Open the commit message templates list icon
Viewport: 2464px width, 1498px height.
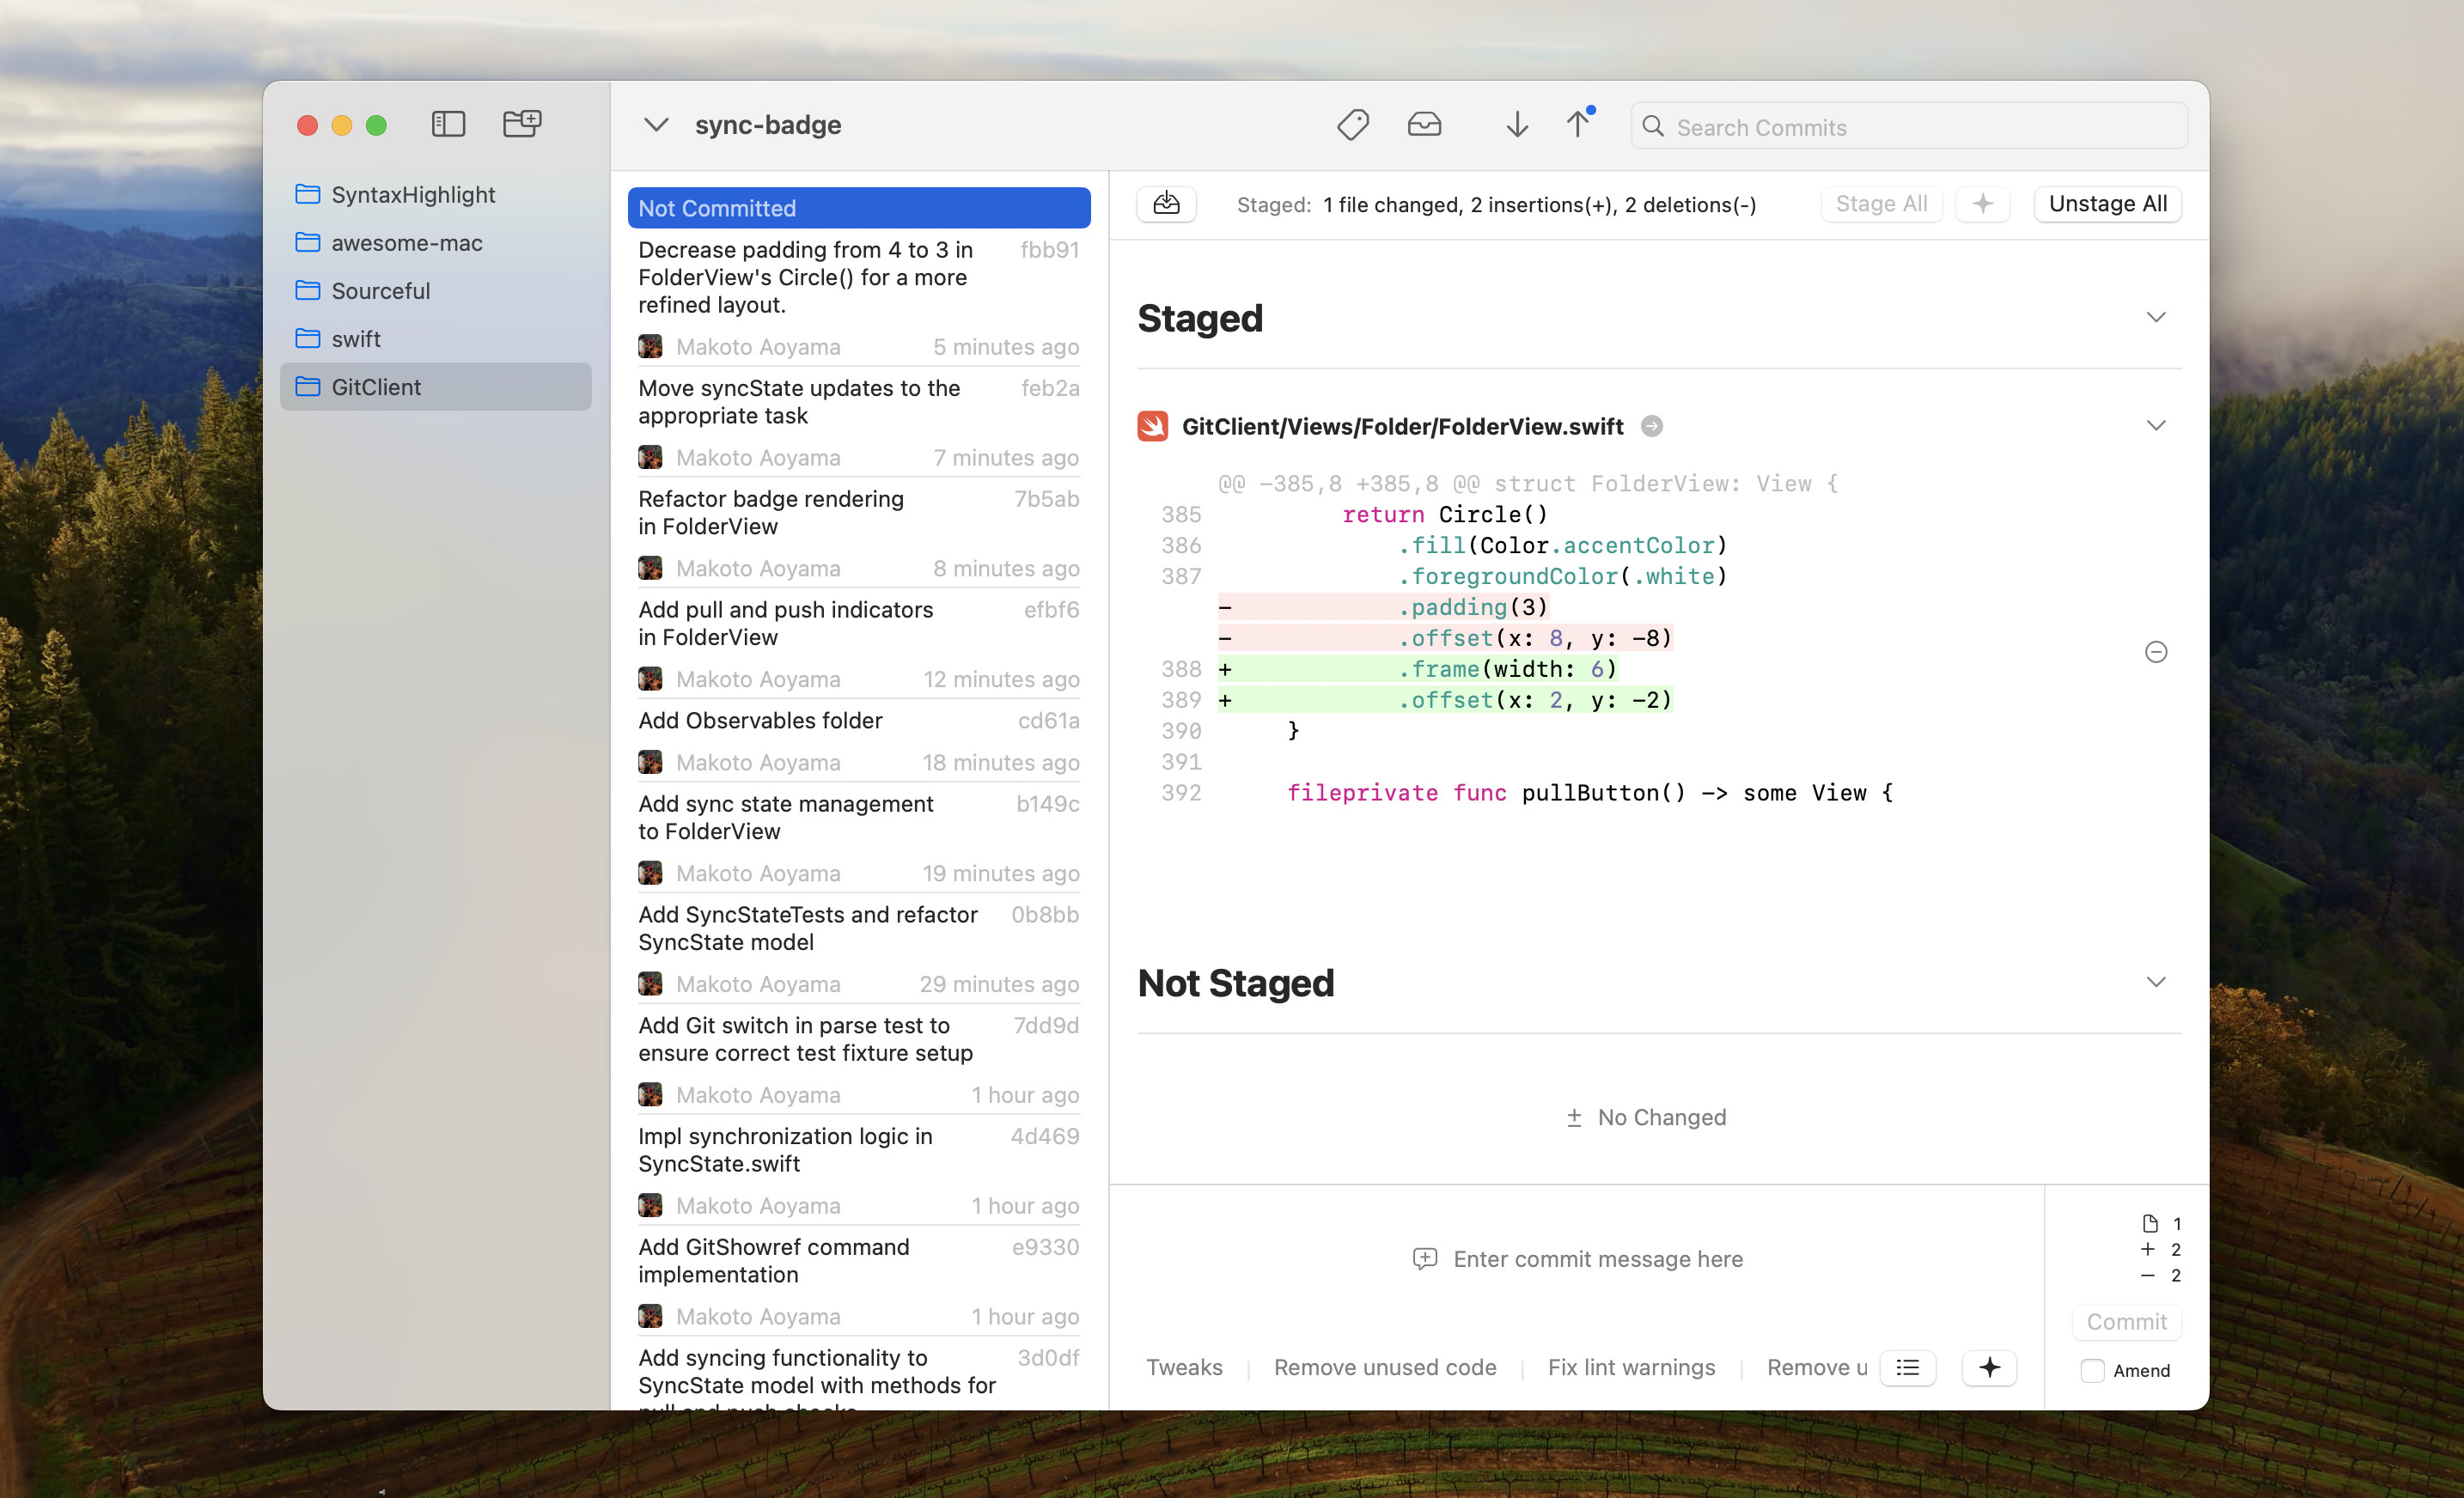coord(1907,1367)
